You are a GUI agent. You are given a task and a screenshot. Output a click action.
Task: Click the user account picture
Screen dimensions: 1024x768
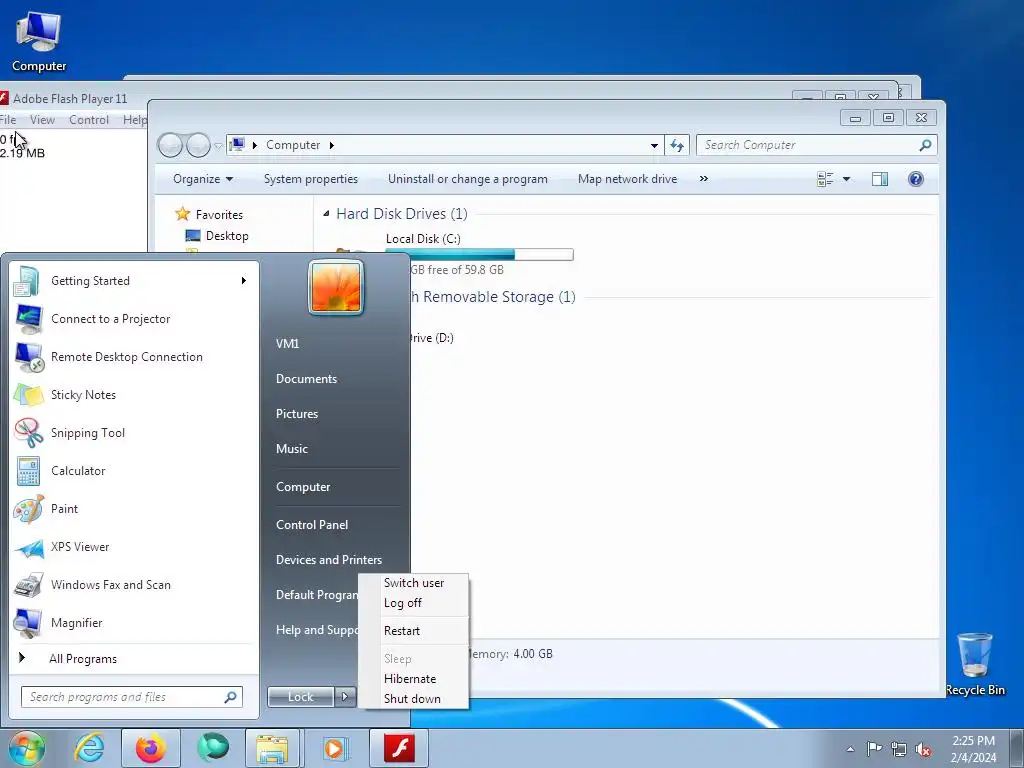(x=336, y=287)
